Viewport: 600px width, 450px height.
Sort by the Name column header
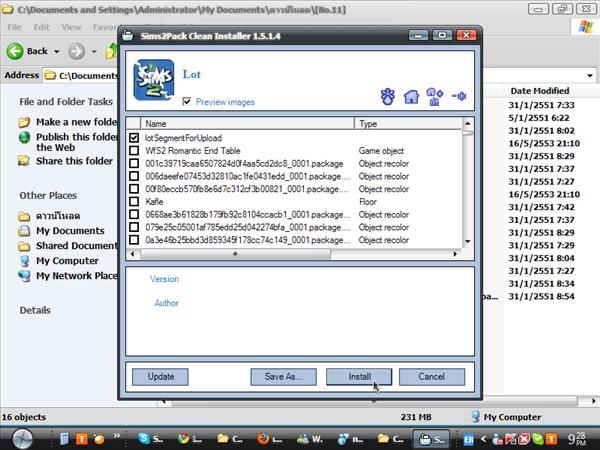pos(248,124)
